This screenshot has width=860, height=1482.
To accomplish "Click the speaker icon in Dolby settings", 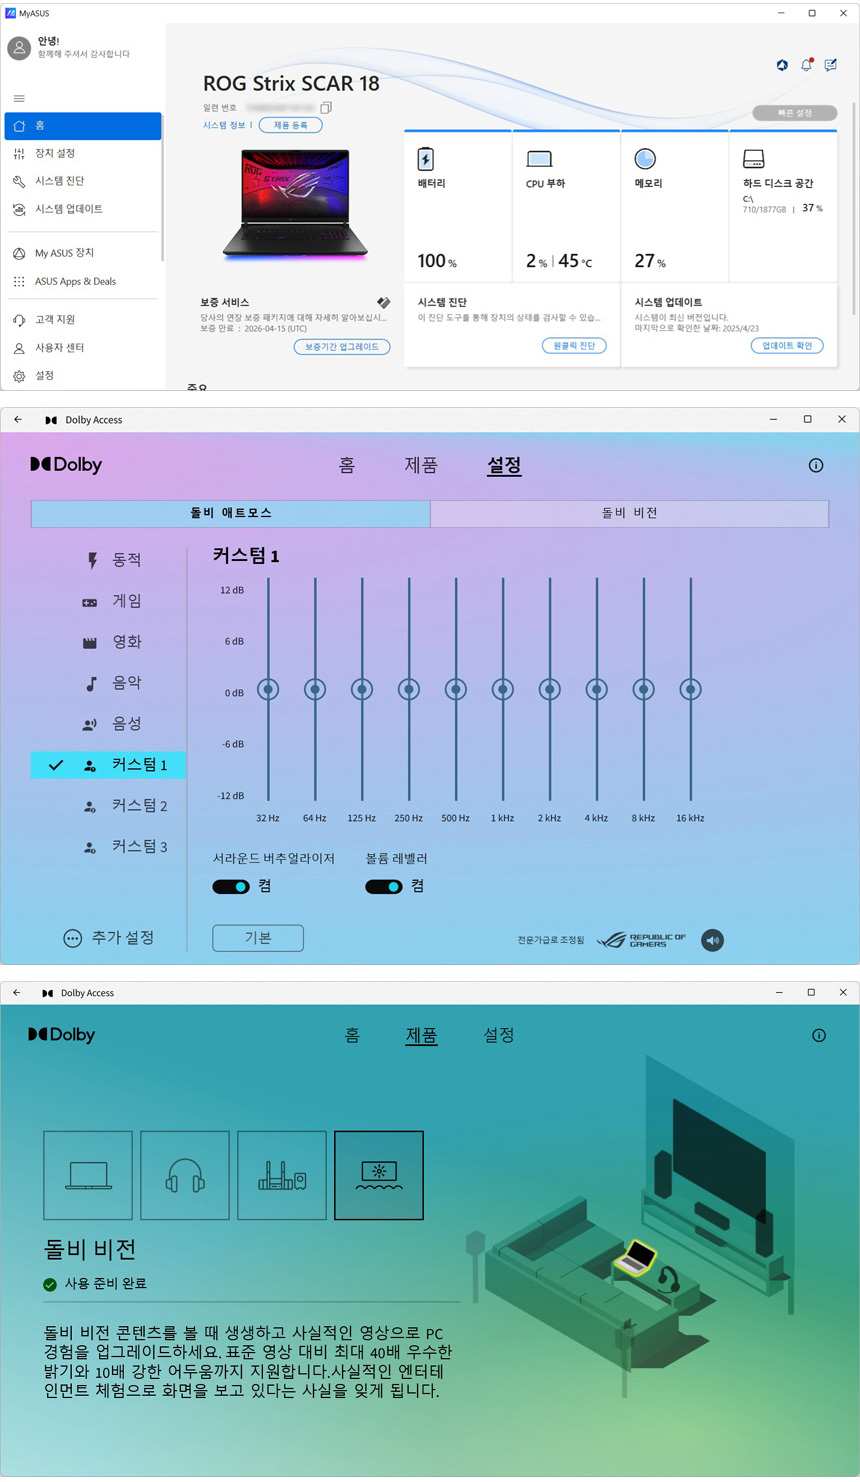I will [x=712, y=940].
